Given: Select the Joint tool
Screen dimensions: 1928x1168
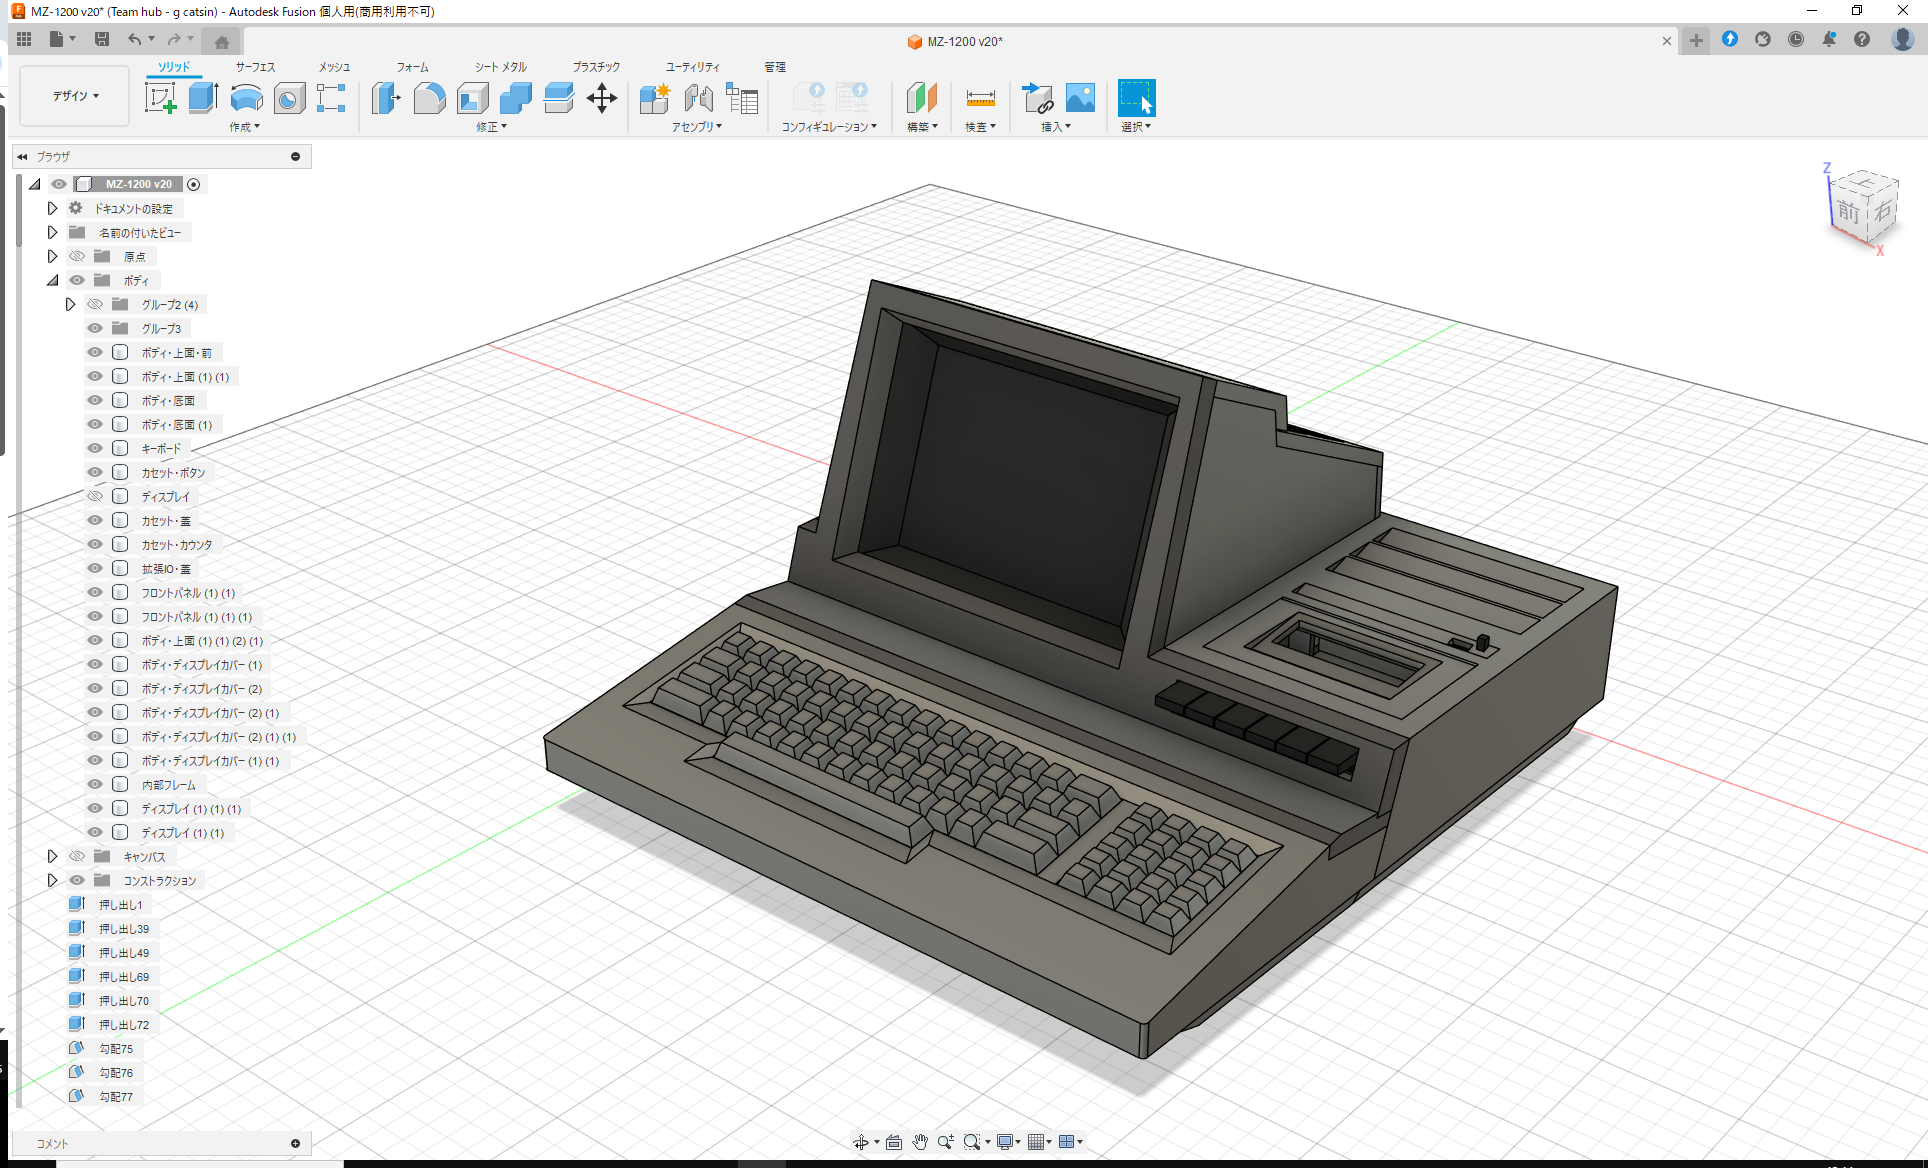Looking at the screenshot, I should [x=698, y=98].
